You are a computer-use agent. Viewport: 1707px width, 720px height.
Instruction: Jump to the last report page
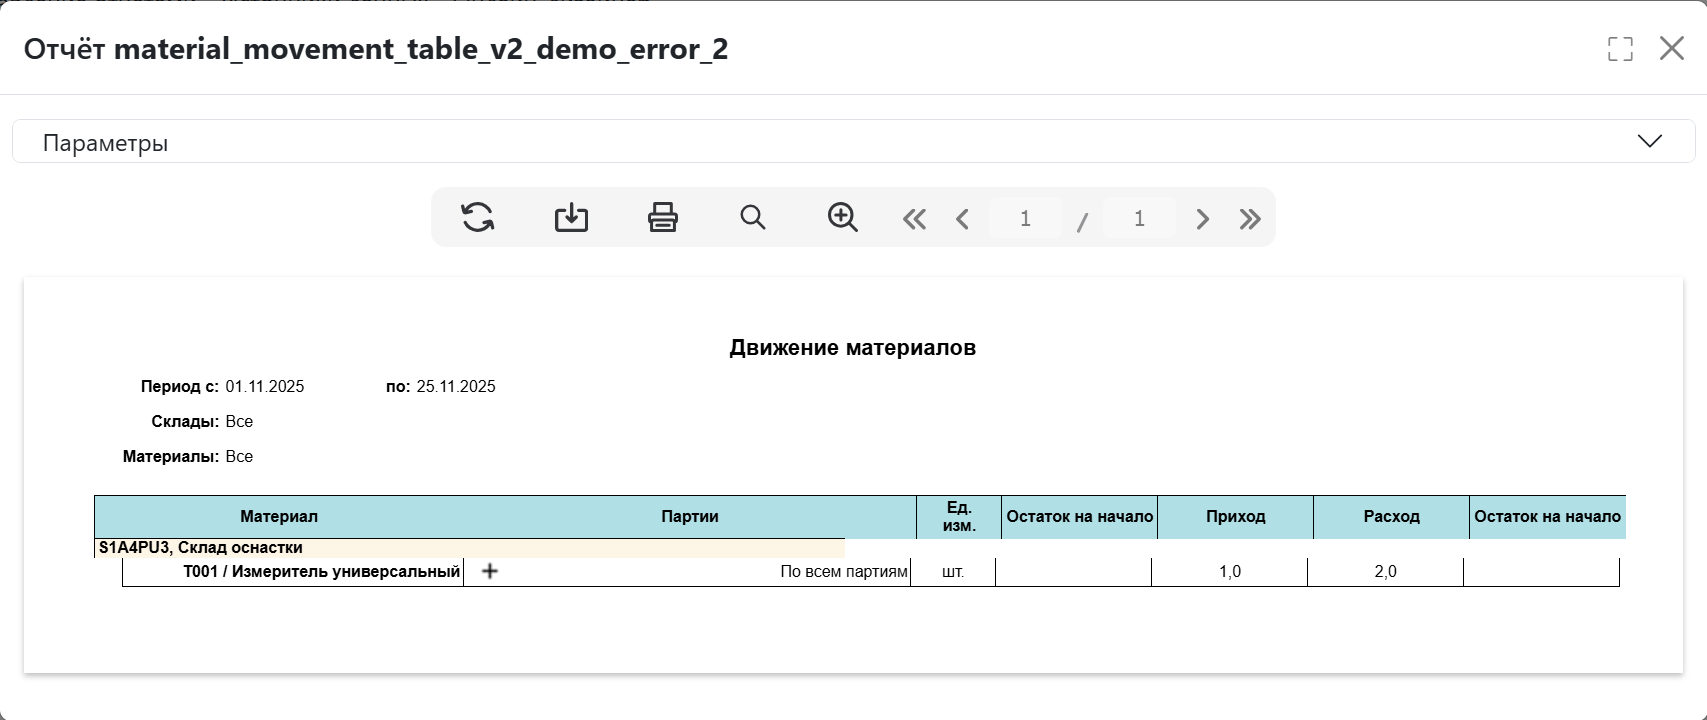pyautogui.click(x=1250, y=219)
